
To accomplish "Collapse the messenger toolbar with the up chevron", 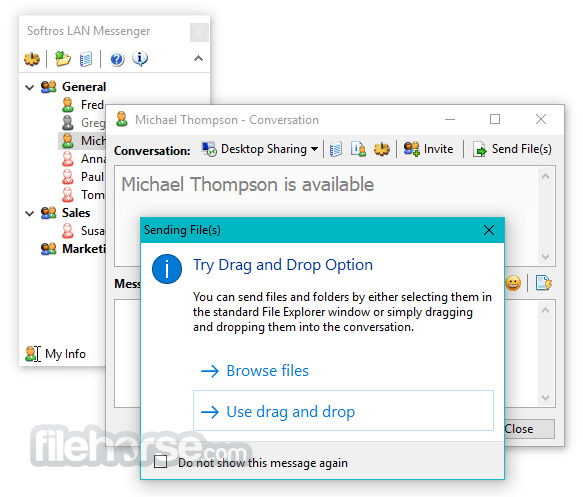I will click(x=198, y=58).
